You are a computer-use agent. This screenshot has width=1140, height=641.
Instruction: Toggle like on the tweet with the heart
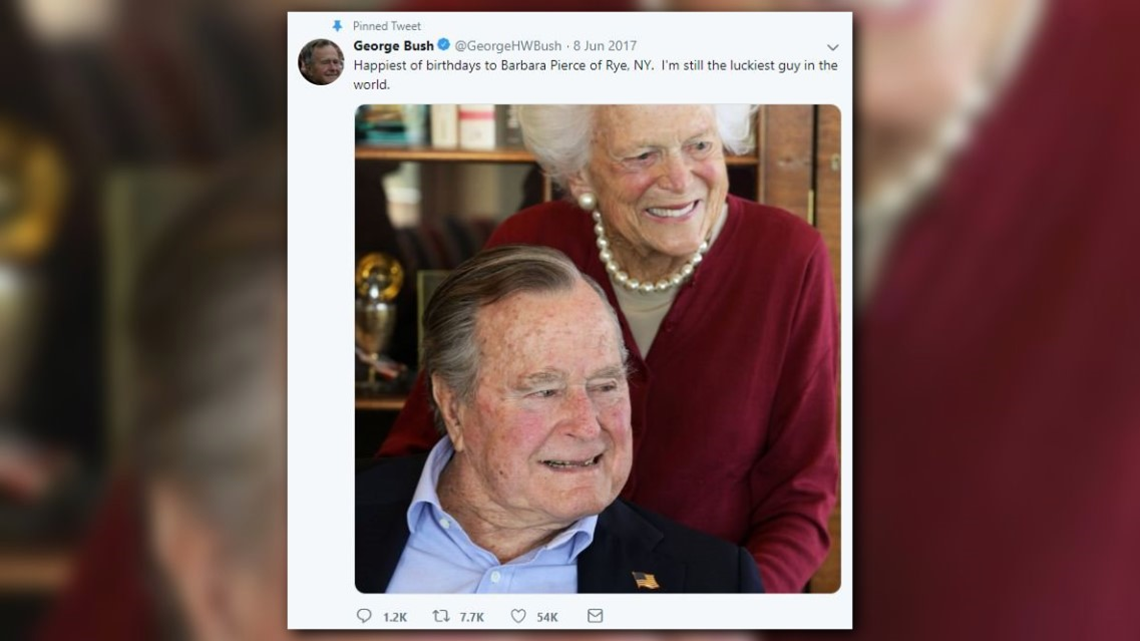click(518, 616)
